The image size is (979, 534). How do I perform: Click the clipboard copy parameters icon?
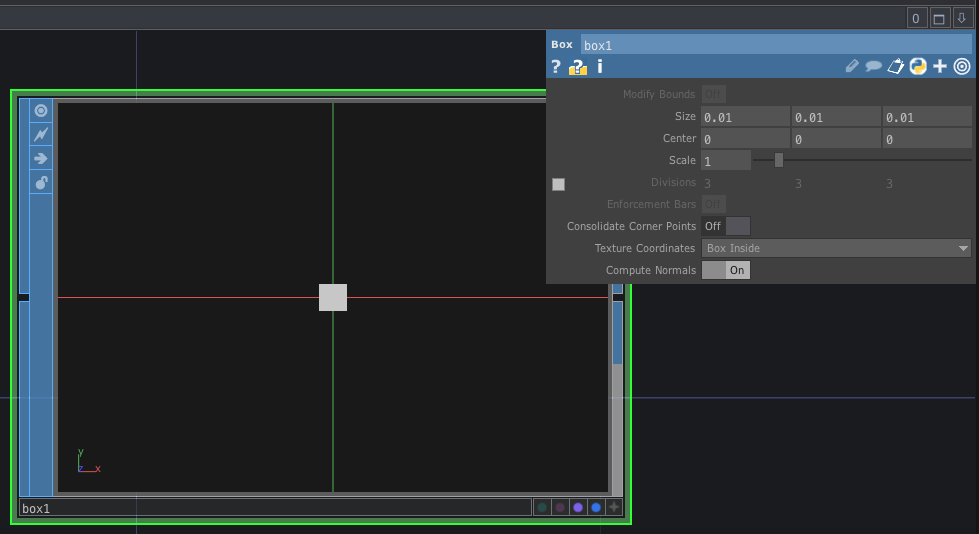(895, 67)
